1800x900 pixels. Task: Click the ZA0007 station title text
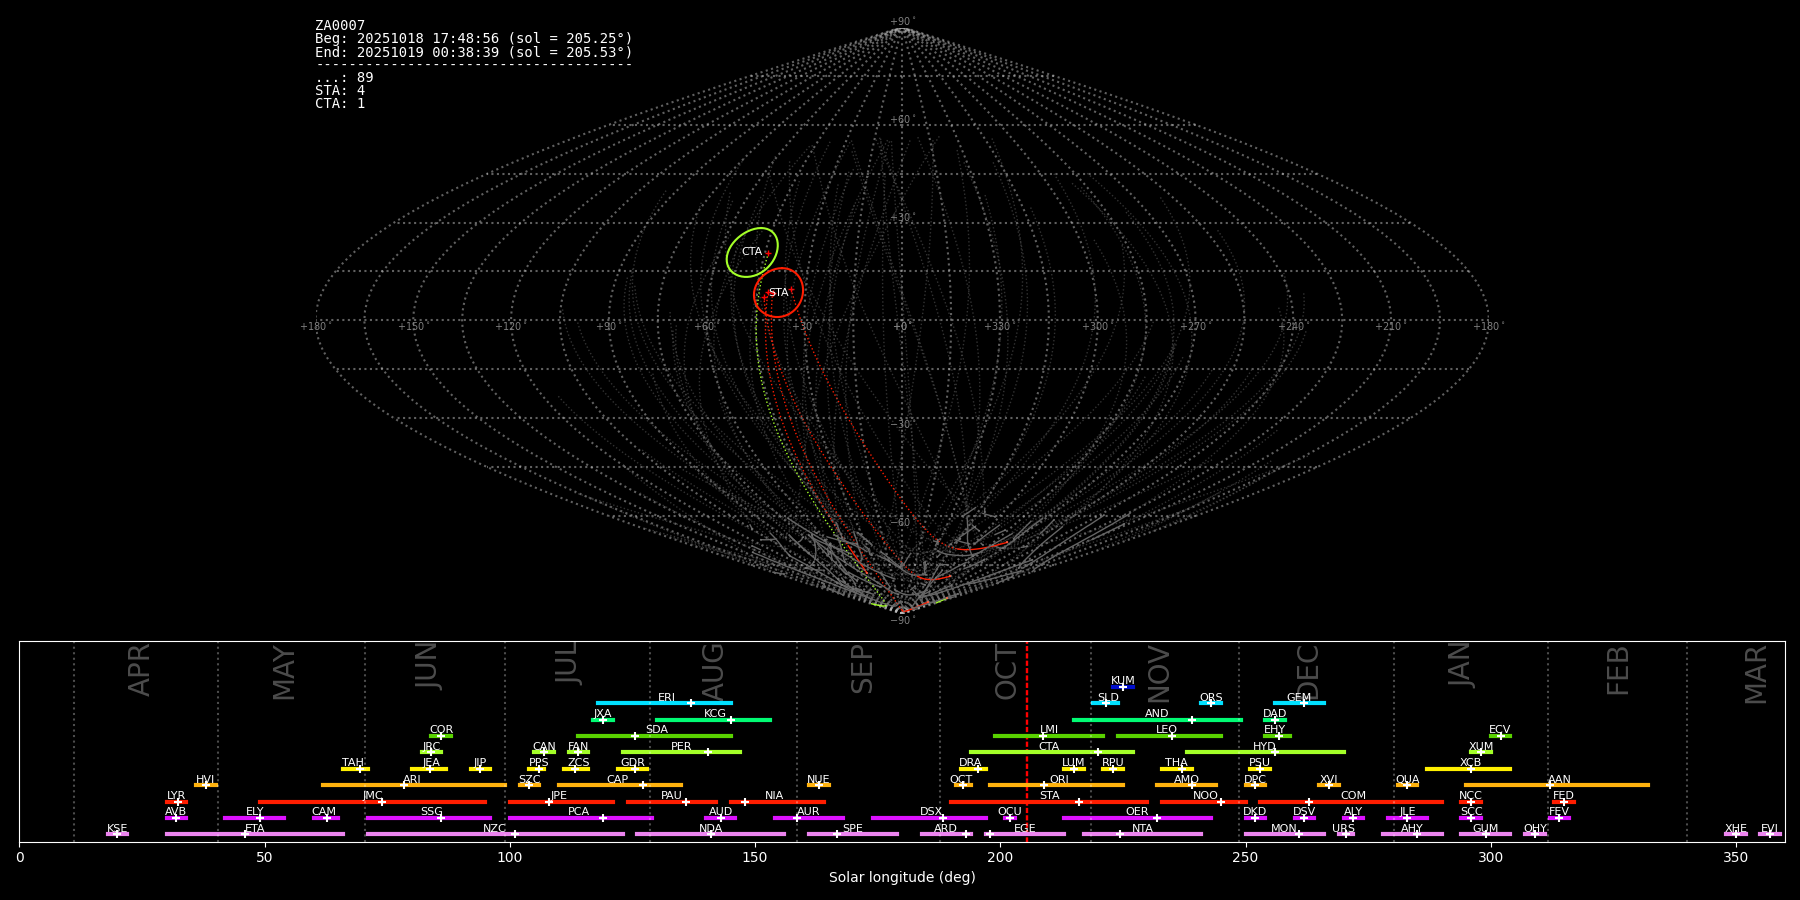click(340, 26)
